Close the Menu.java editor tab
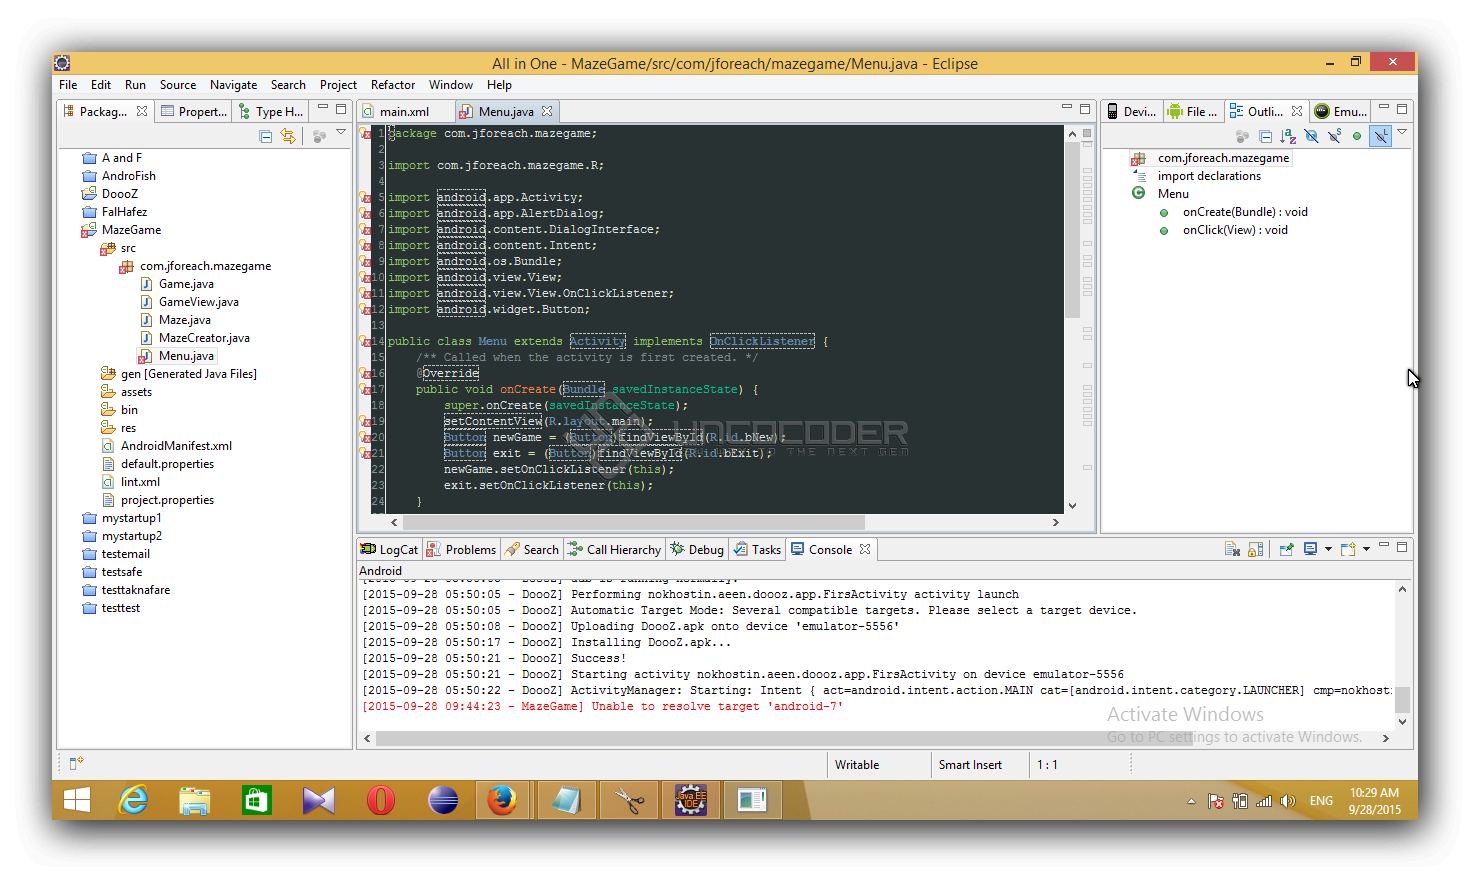 (547, 111)
